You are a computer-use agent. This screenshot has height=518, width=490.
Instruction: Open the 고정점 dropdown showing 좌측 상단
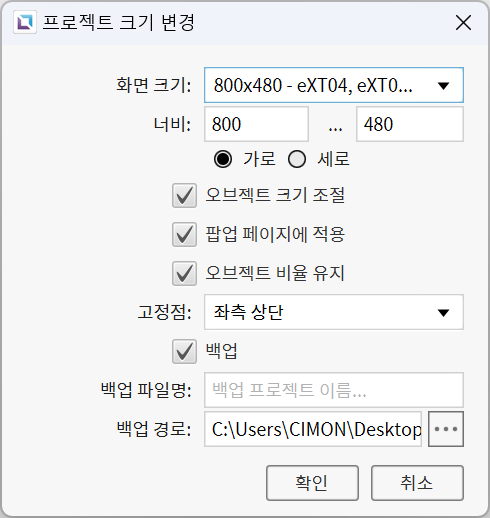click(334, 312)
